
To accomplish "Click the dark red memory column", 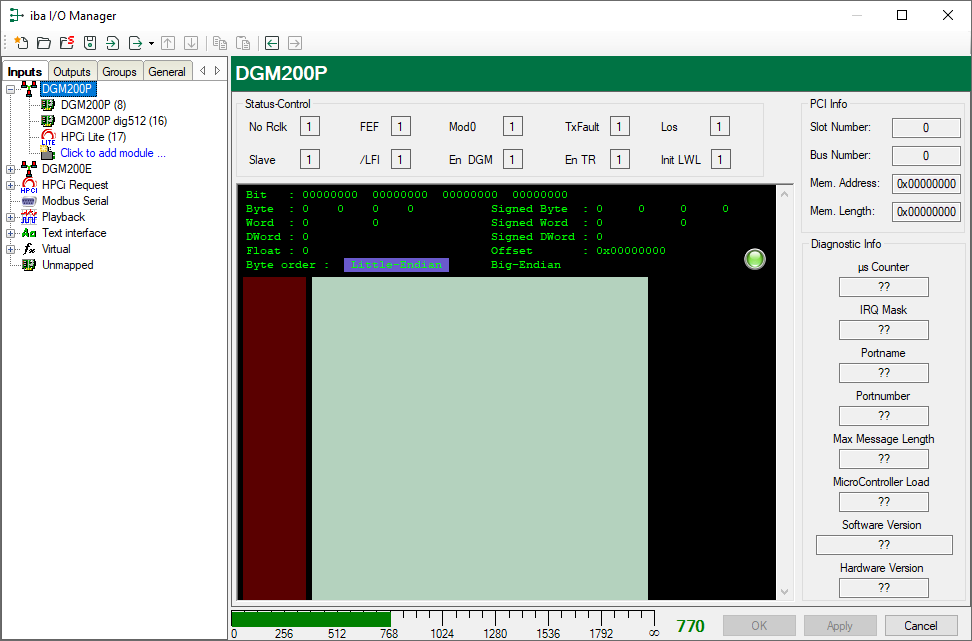I will click(274, 438).
